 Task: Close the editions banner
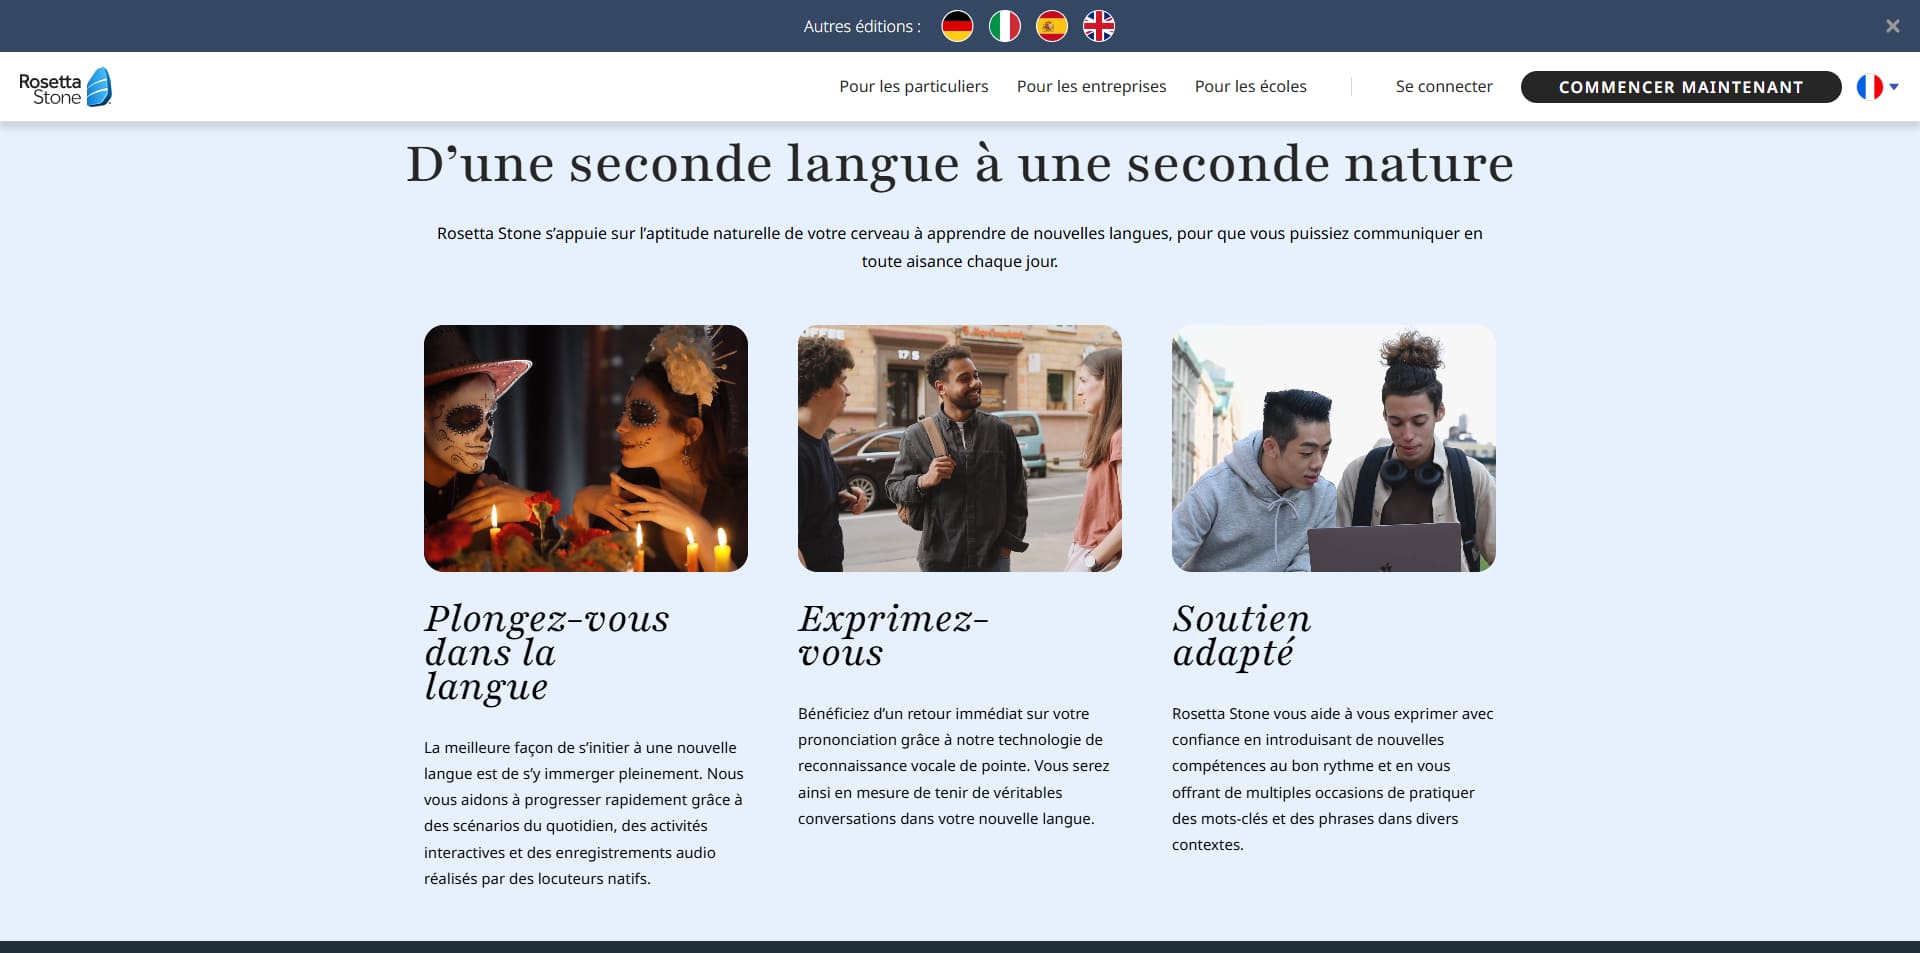(1892, 26)
